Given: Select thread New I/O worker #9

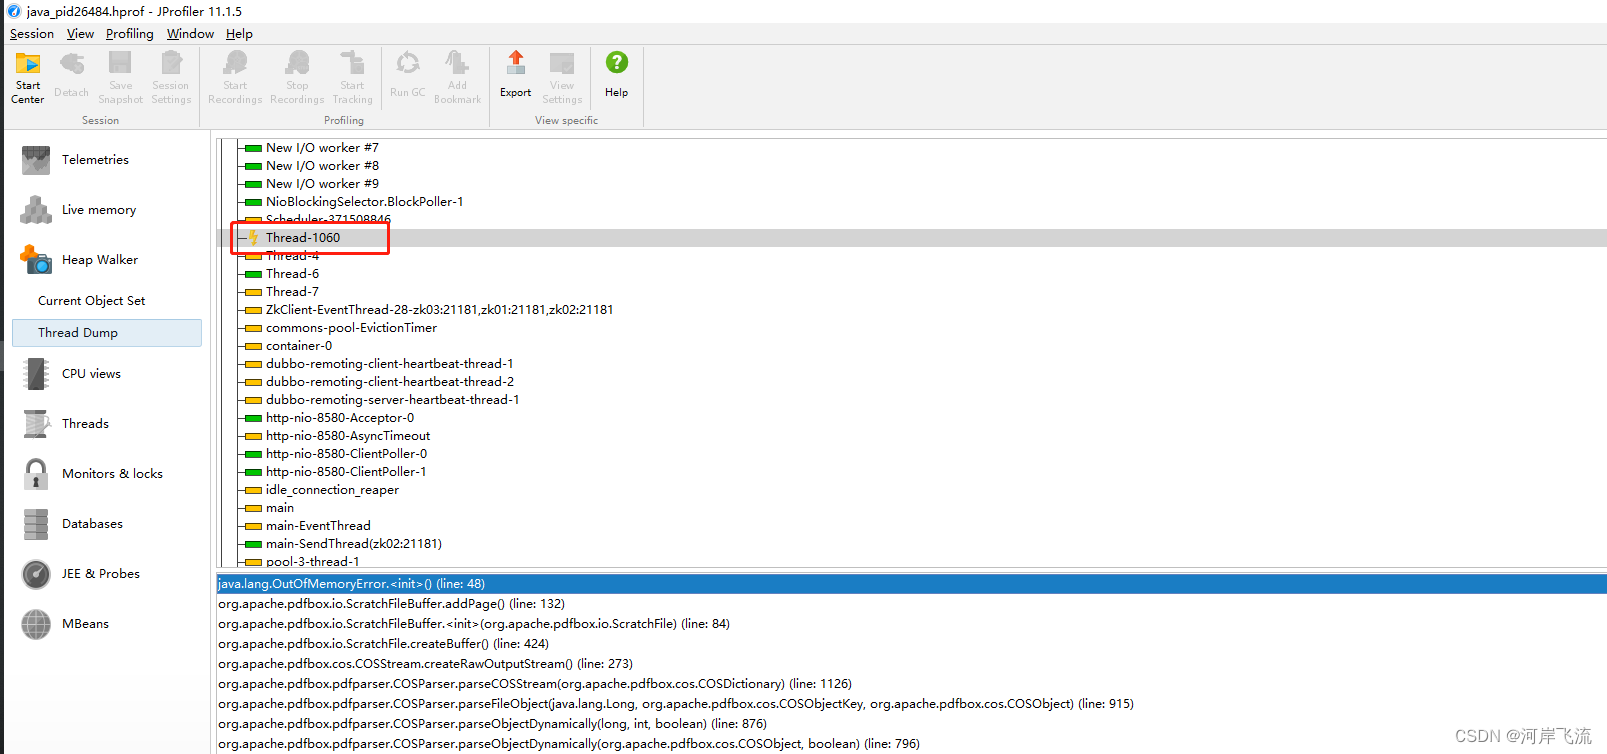Looking at the screenshot, I should point(322,184).
